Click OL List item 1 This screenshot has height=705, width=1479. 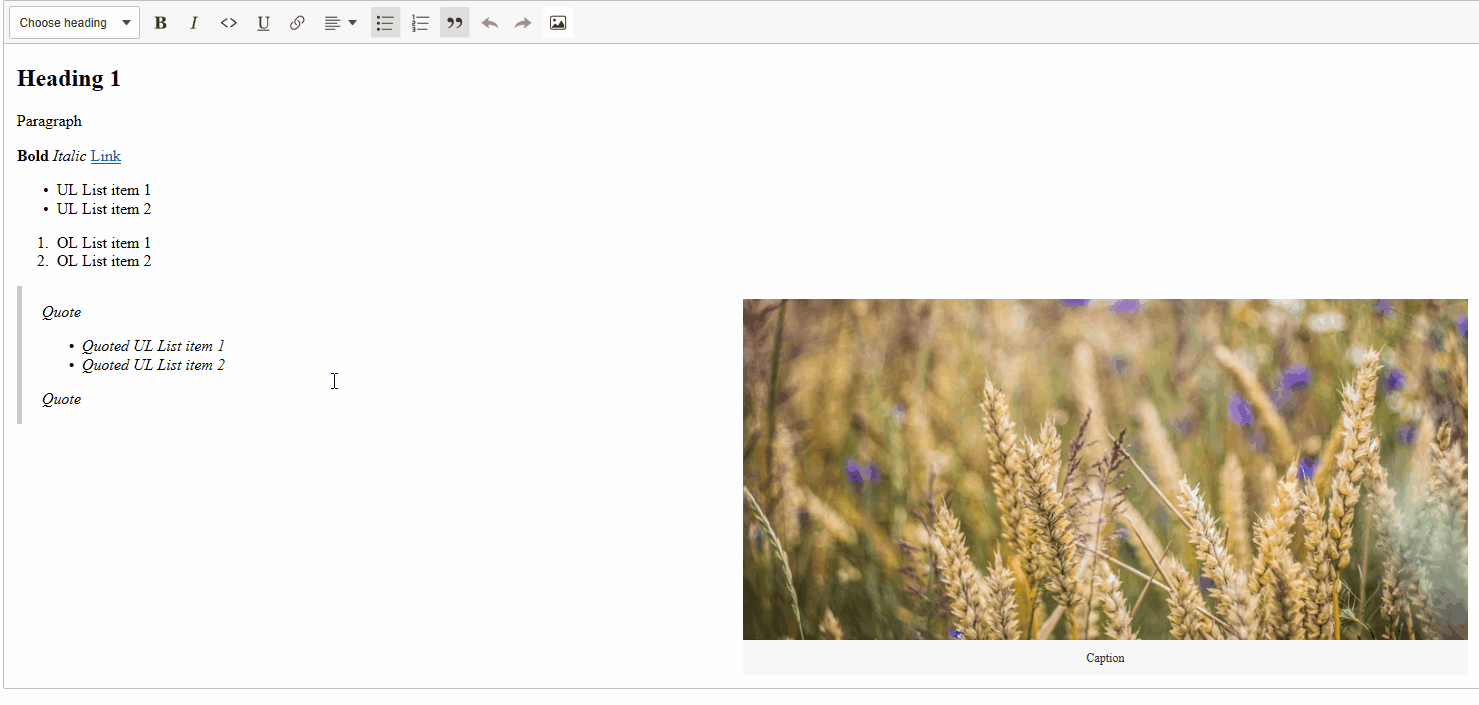pyautogui.click(x=104, y=243)
